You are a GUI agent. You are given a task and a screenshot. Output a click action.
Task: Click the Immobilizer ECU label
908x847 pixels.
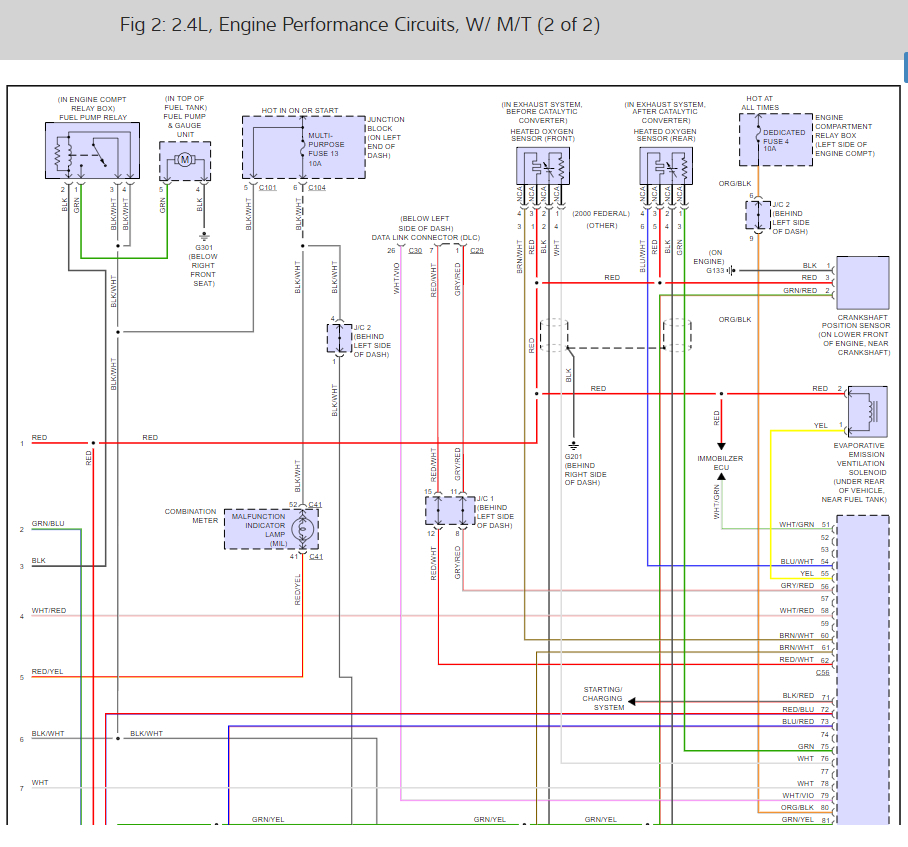[x=720, y=462]
